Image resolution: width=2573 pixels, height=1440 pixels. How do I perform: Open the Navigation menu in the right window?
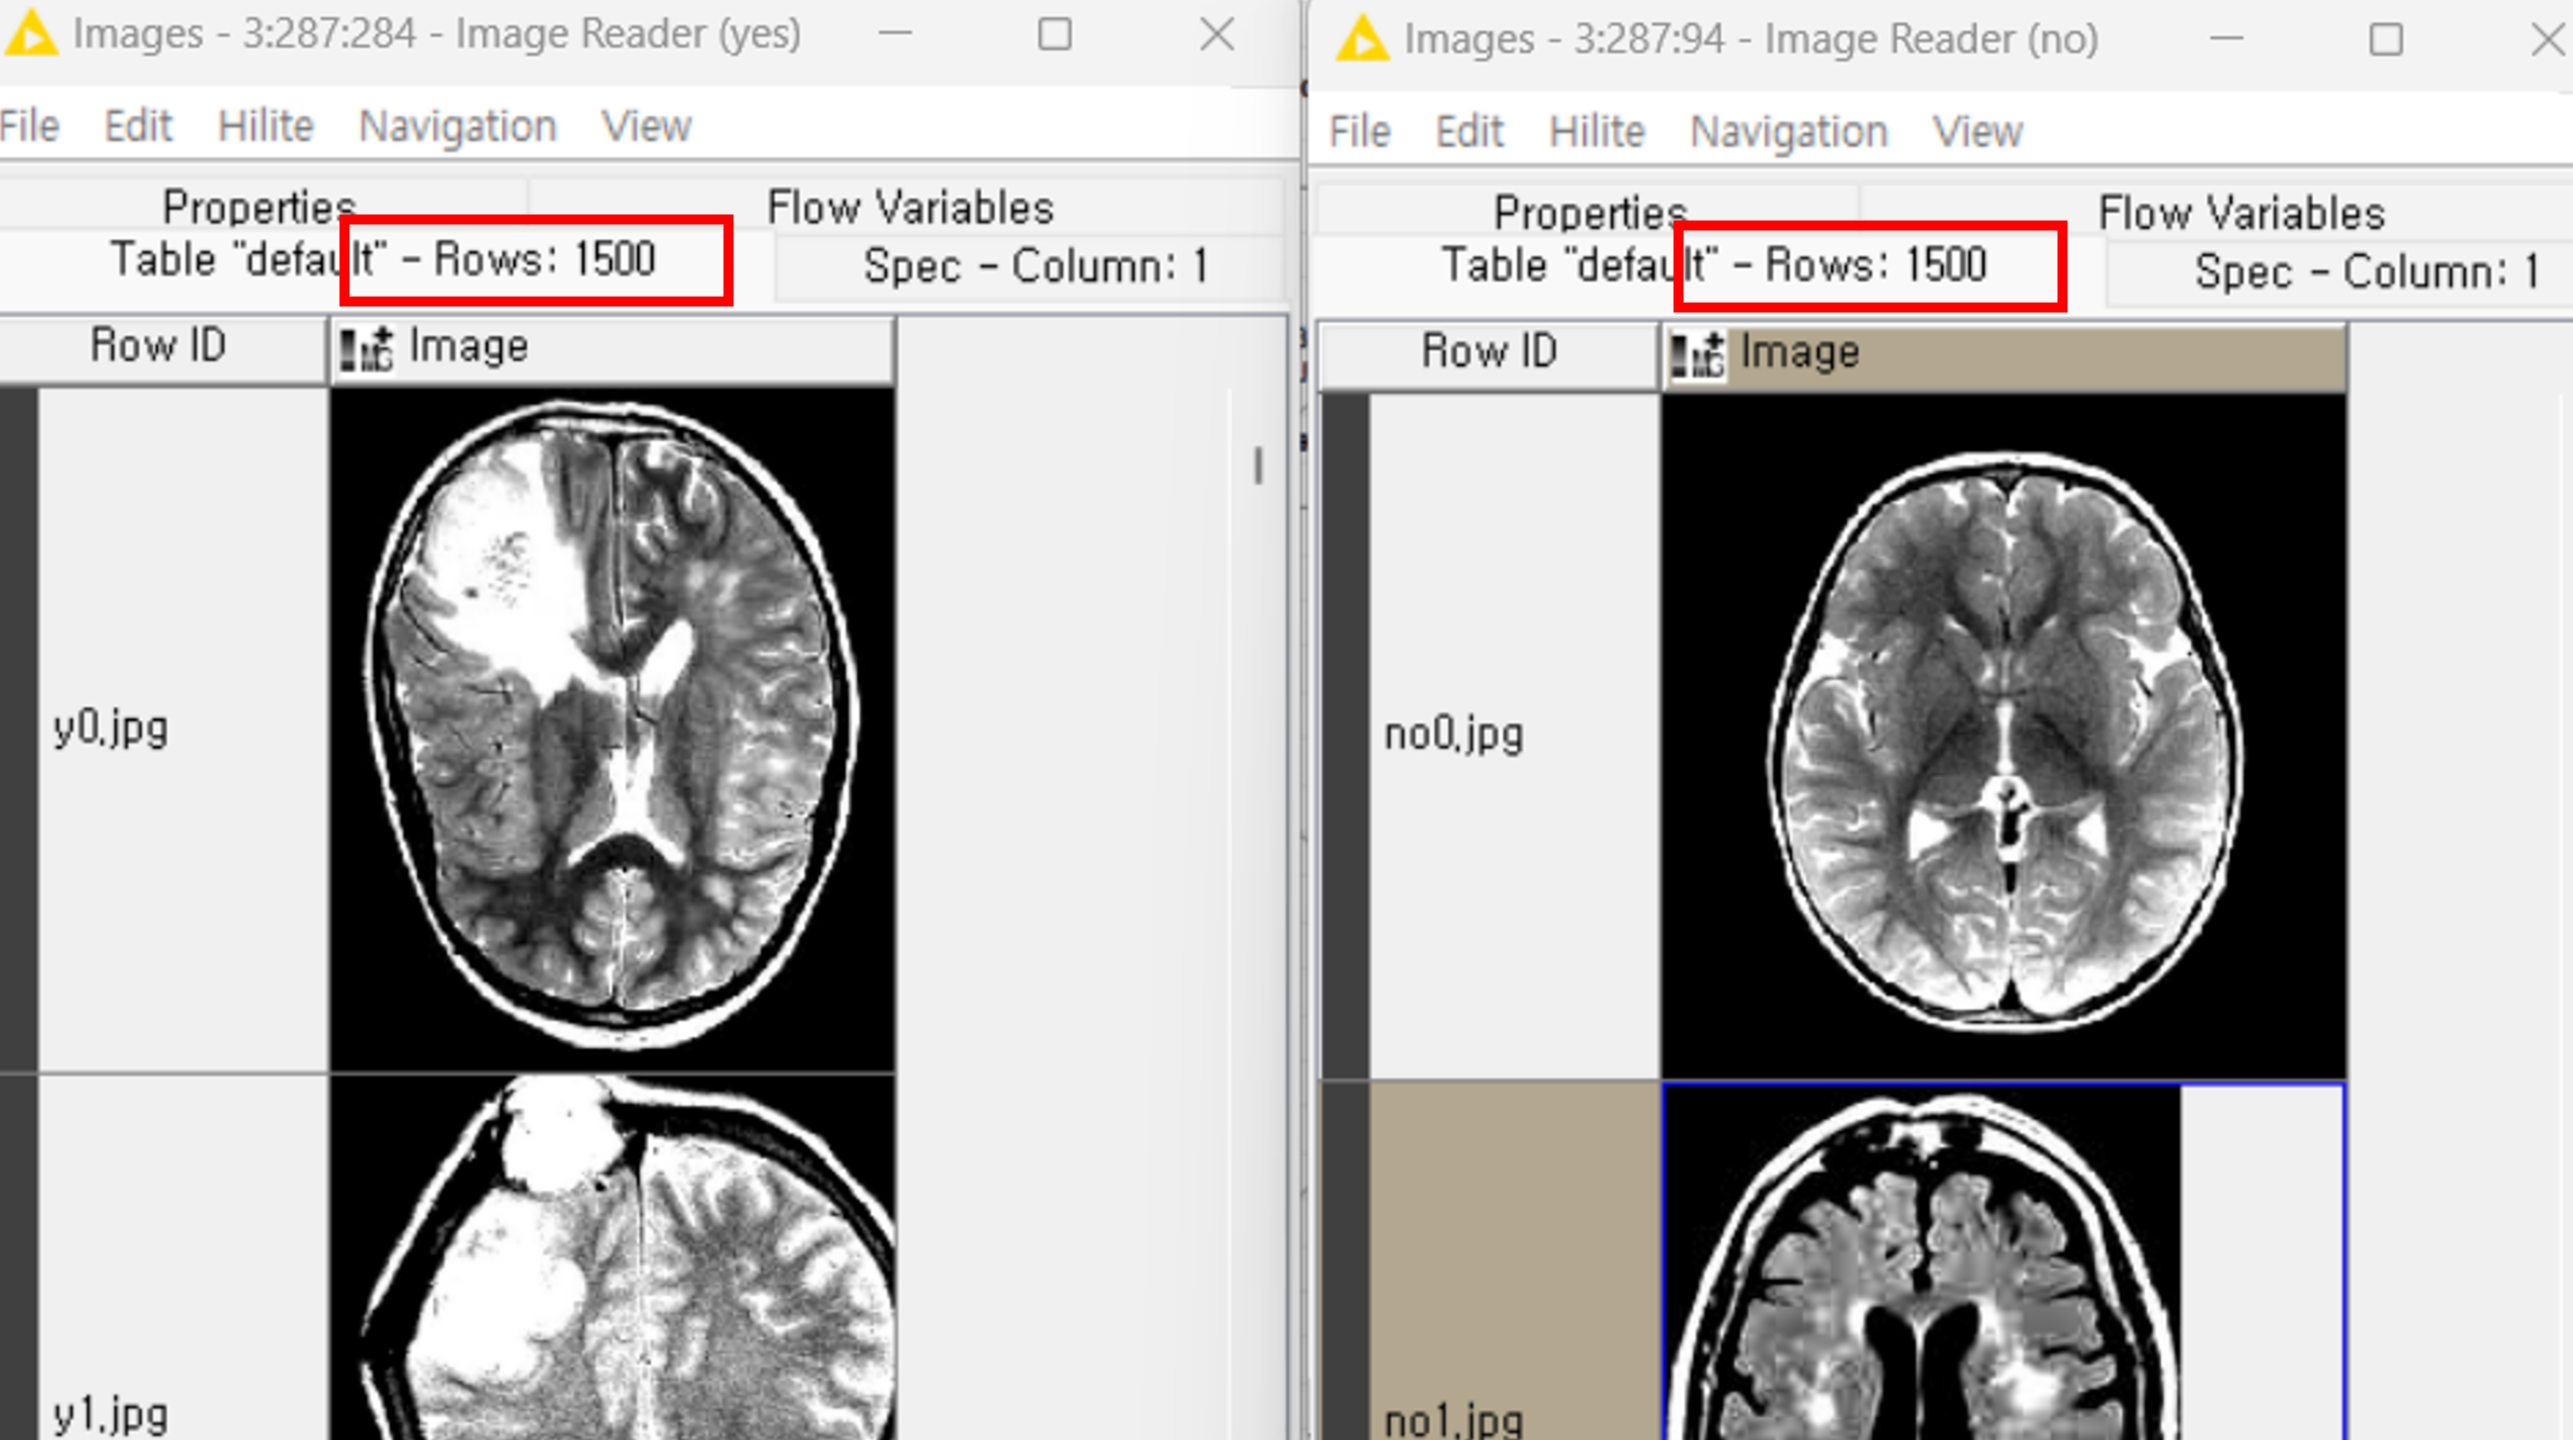[1788, 132]
